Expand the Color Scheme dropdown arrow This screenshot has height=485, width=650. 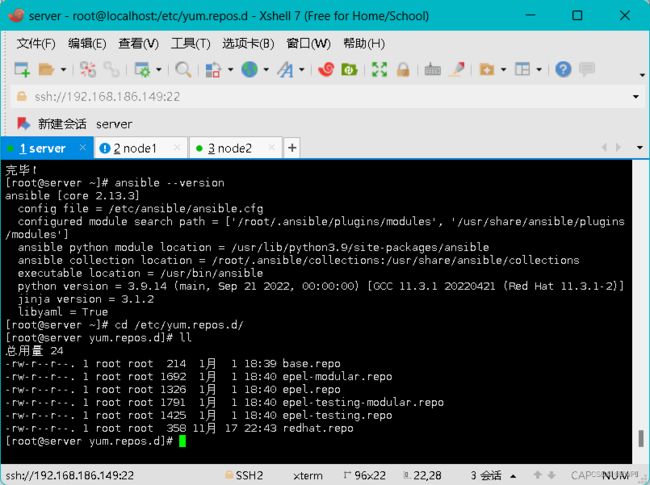pos(230,70)
